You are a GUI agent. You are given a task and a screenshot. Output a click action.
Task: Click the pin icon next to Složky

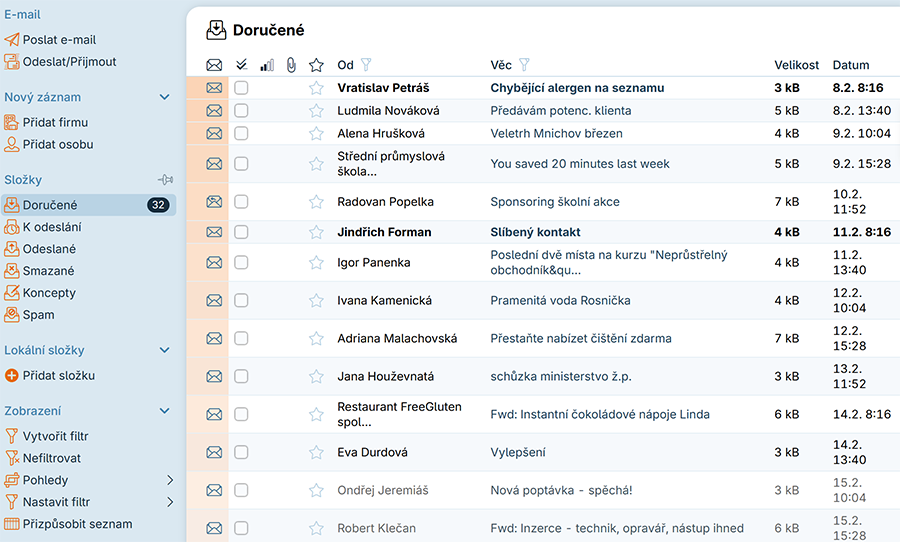[x=165, y=180]
